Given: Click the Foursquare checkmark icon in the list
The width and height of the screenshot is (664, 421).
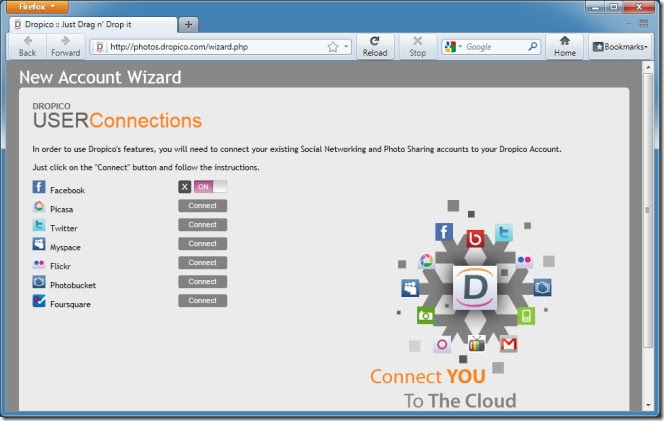Looking at the screenshot, I should [39, 301].
